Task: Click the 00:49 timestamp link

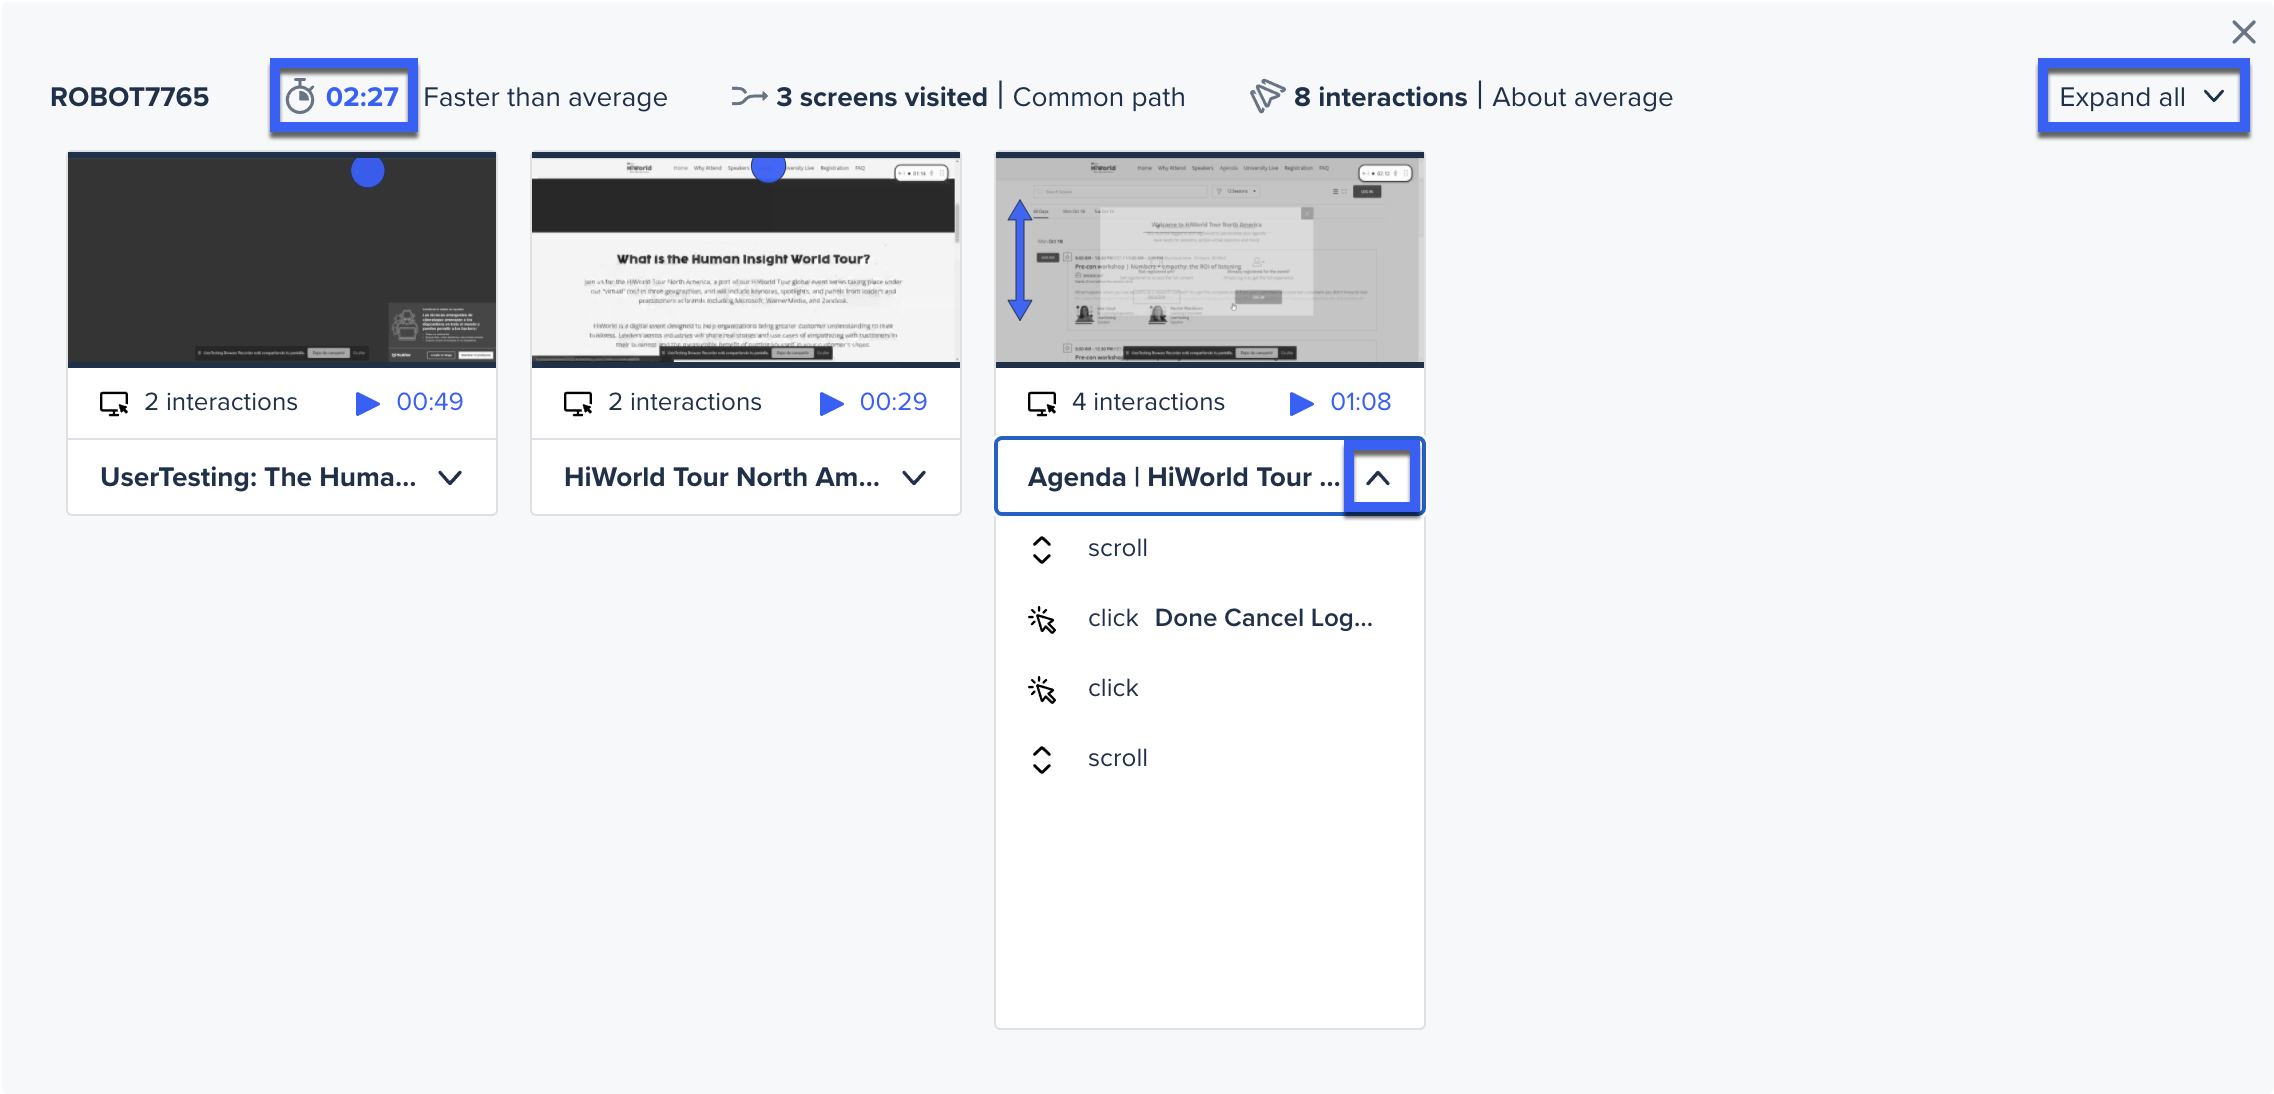Action: tap(430, 402)
